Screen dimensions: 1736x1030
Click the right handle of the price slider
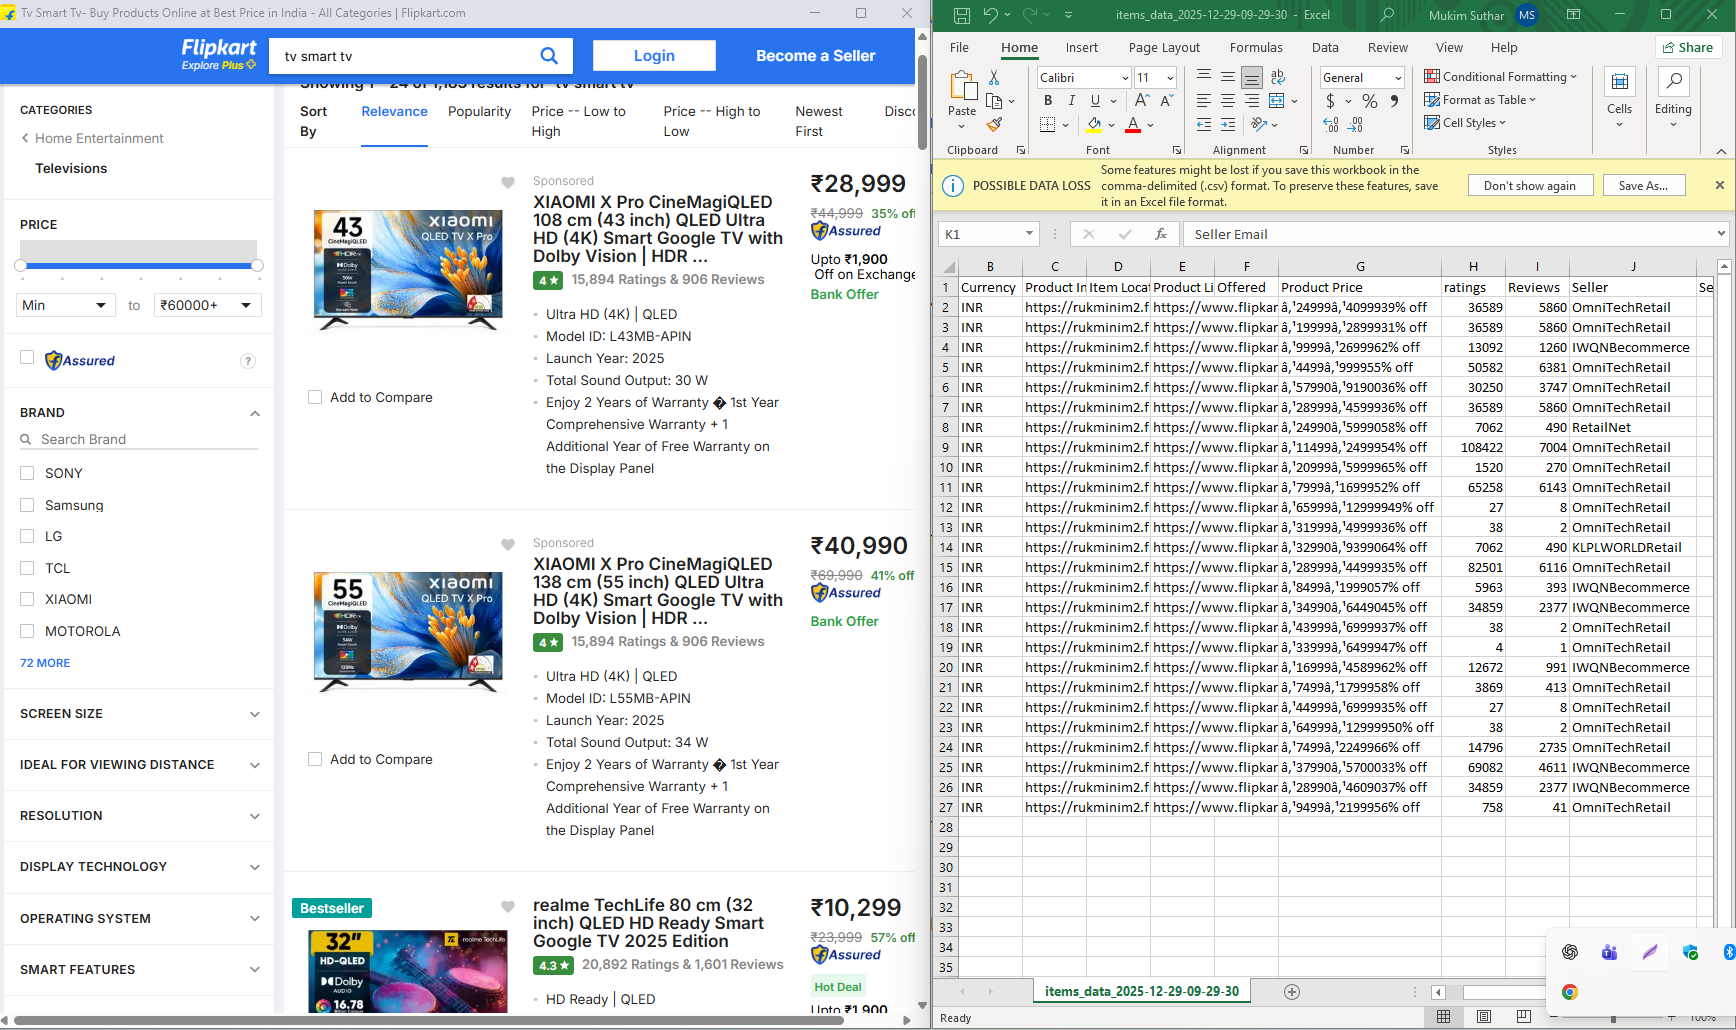coord(257,265)
